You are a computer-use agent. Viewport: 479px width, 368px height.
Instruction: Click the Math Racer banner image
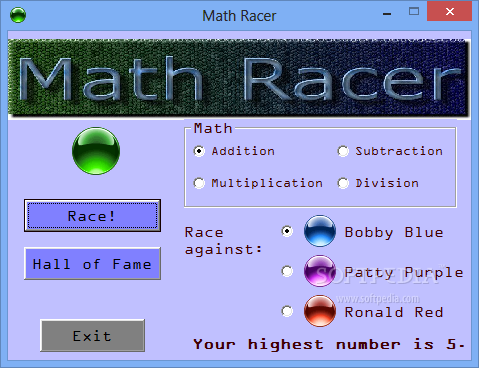tap(239, 79)
